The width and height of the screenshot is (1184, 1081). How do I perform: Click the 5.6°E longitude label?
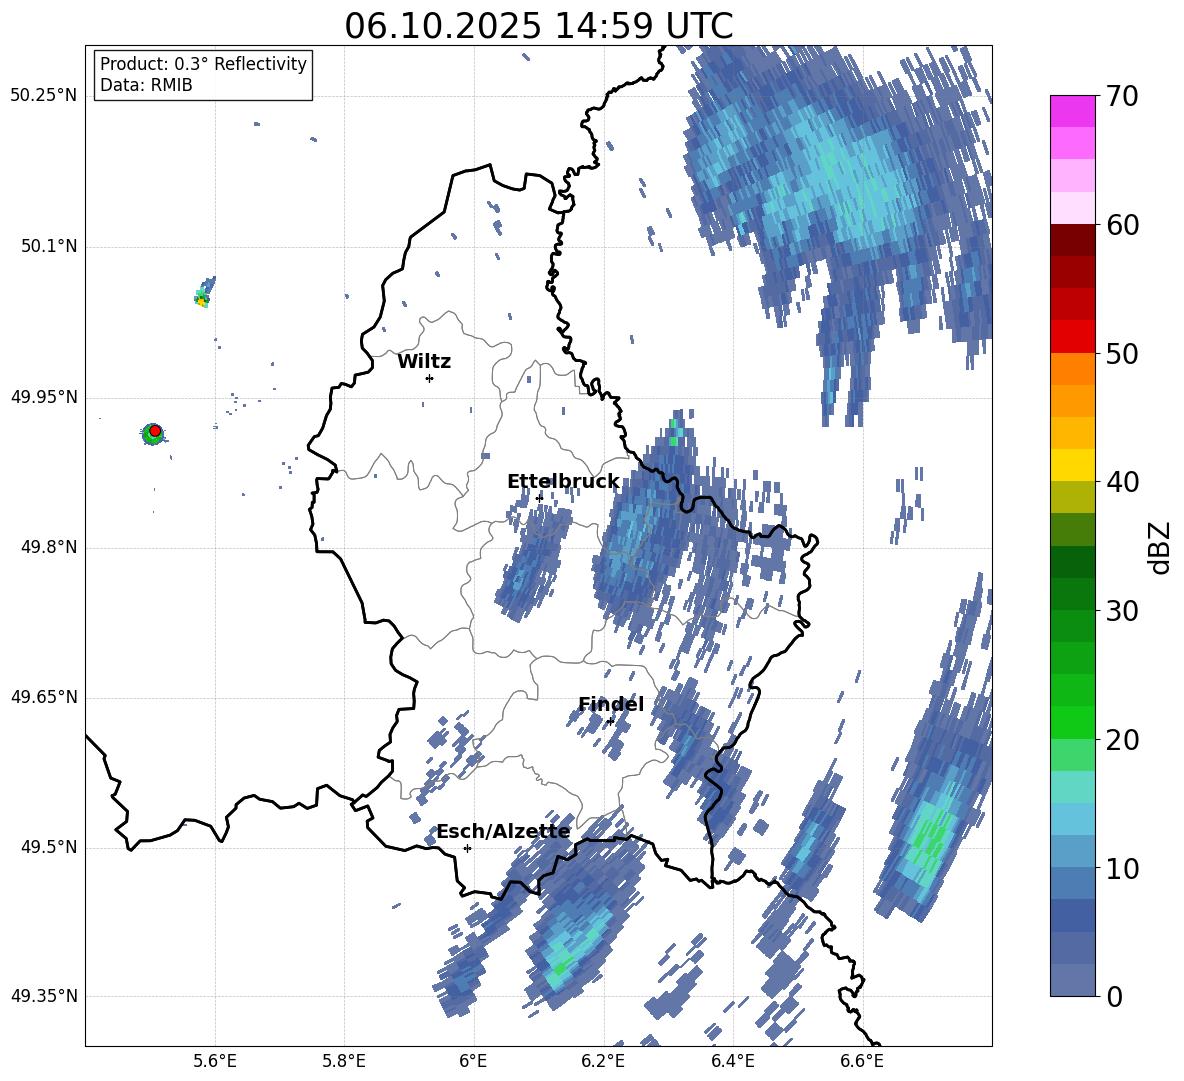click(x=215, y=1061)
